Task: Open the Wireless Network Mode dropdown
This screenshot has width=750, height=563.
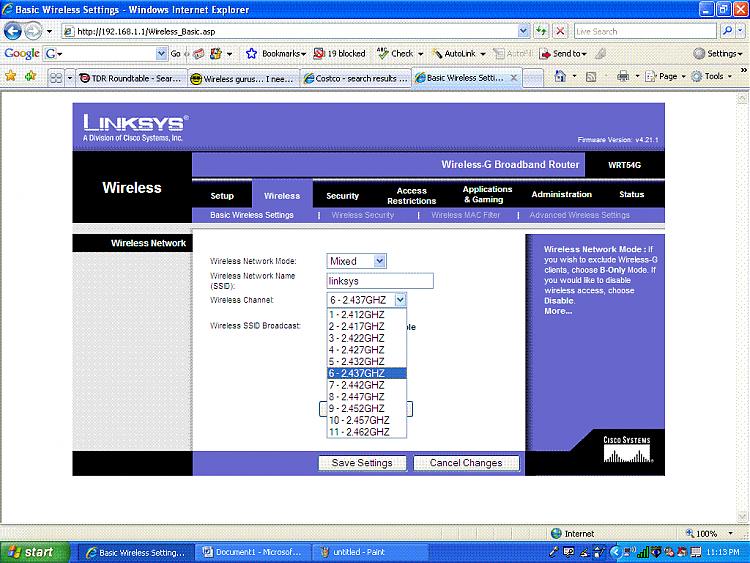Action: click(357, 261)
